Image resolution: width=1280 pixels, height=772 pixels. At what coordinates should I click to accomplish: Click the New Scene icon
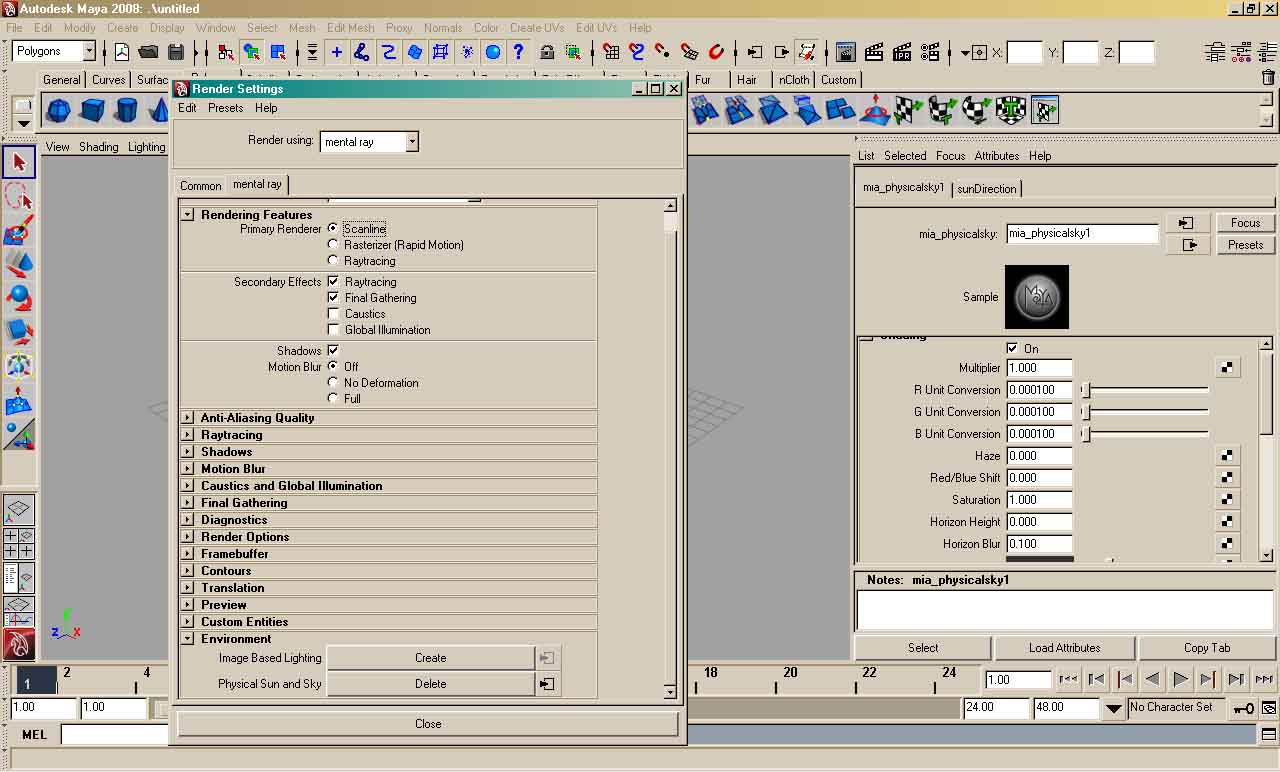pos(122,52)
